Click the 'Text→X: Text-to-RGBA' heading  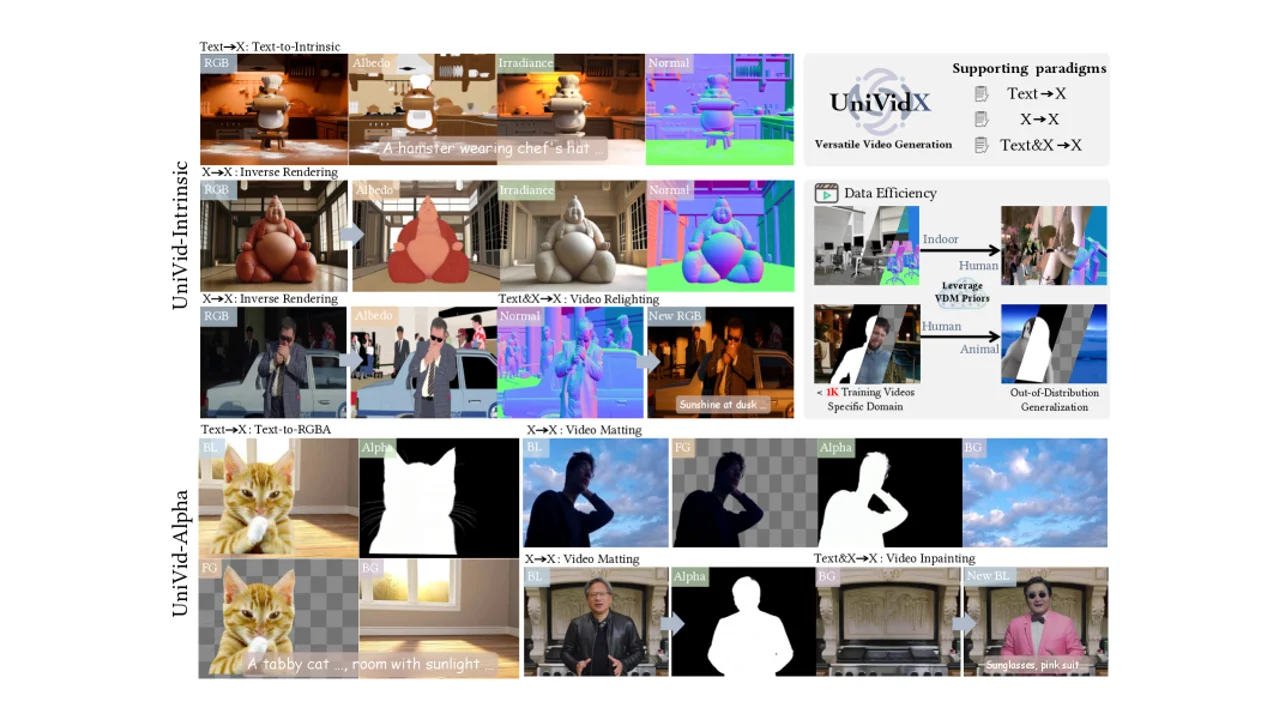[x=265, y=430]
